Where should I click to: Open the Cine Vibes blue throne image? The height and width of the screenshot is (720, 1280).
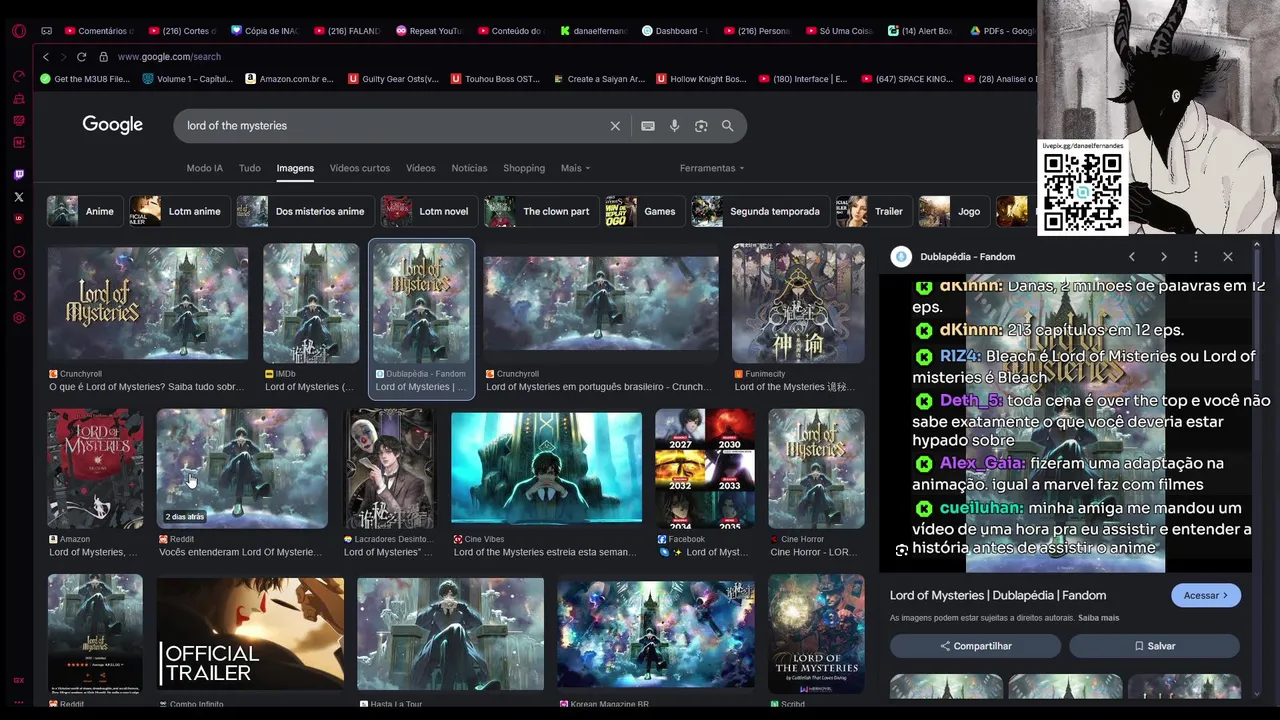(546, 468)
